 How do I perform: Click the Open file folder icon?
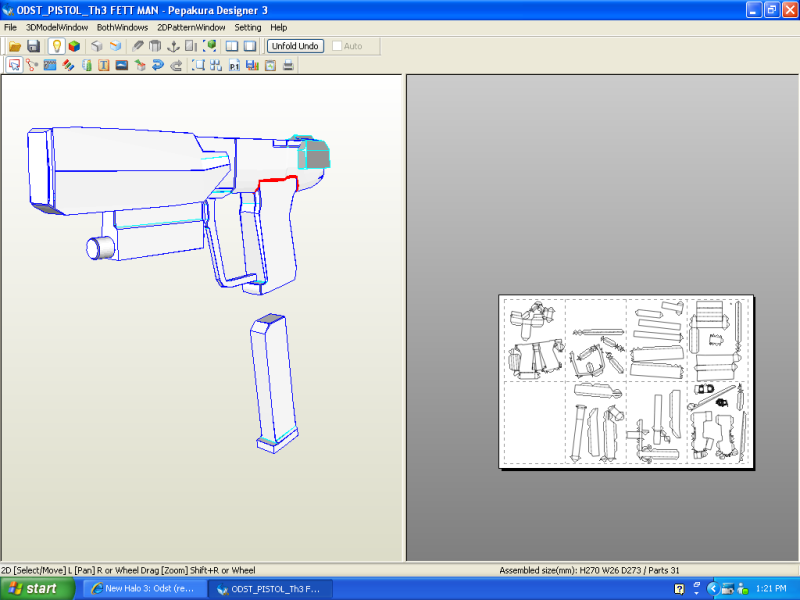[15, 46]
